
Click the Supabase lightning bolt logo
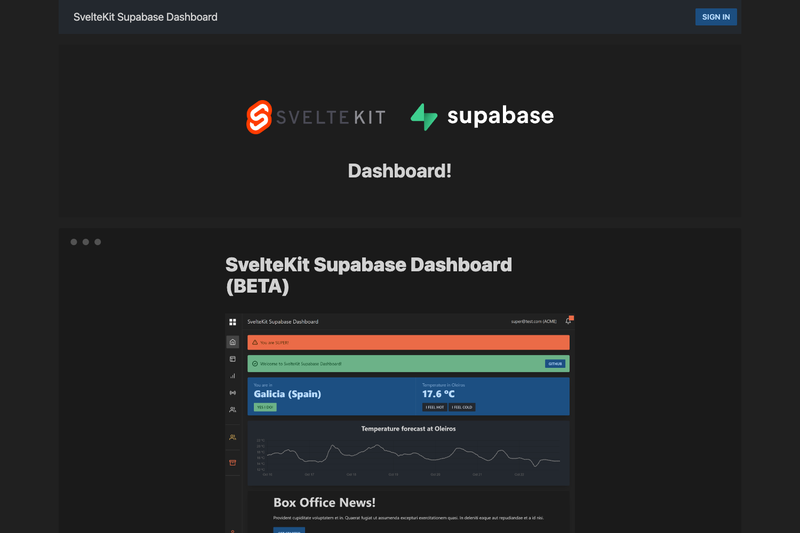pos(424,117)
